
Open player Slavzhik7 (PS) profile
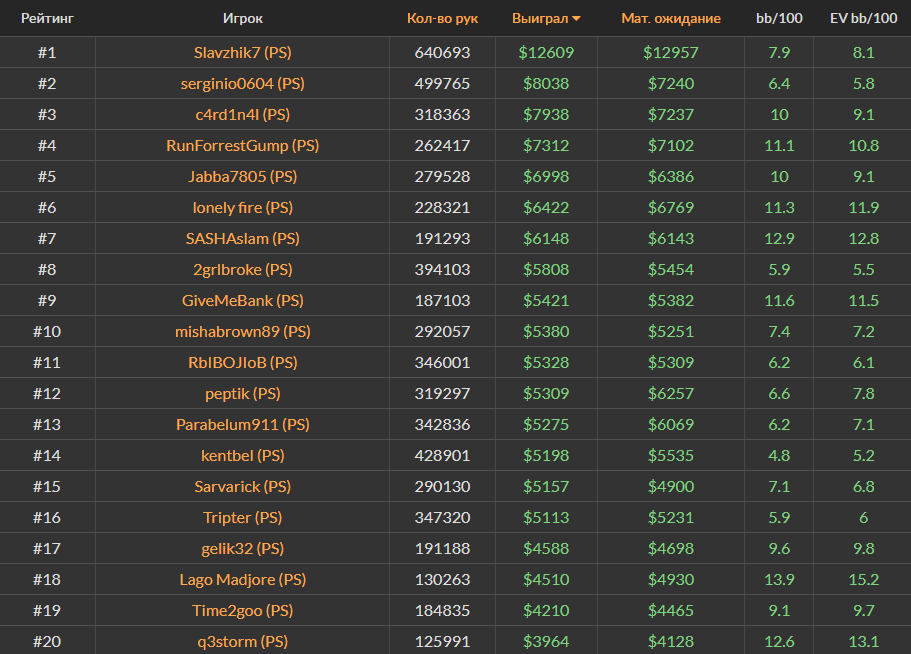pos(243,53)
